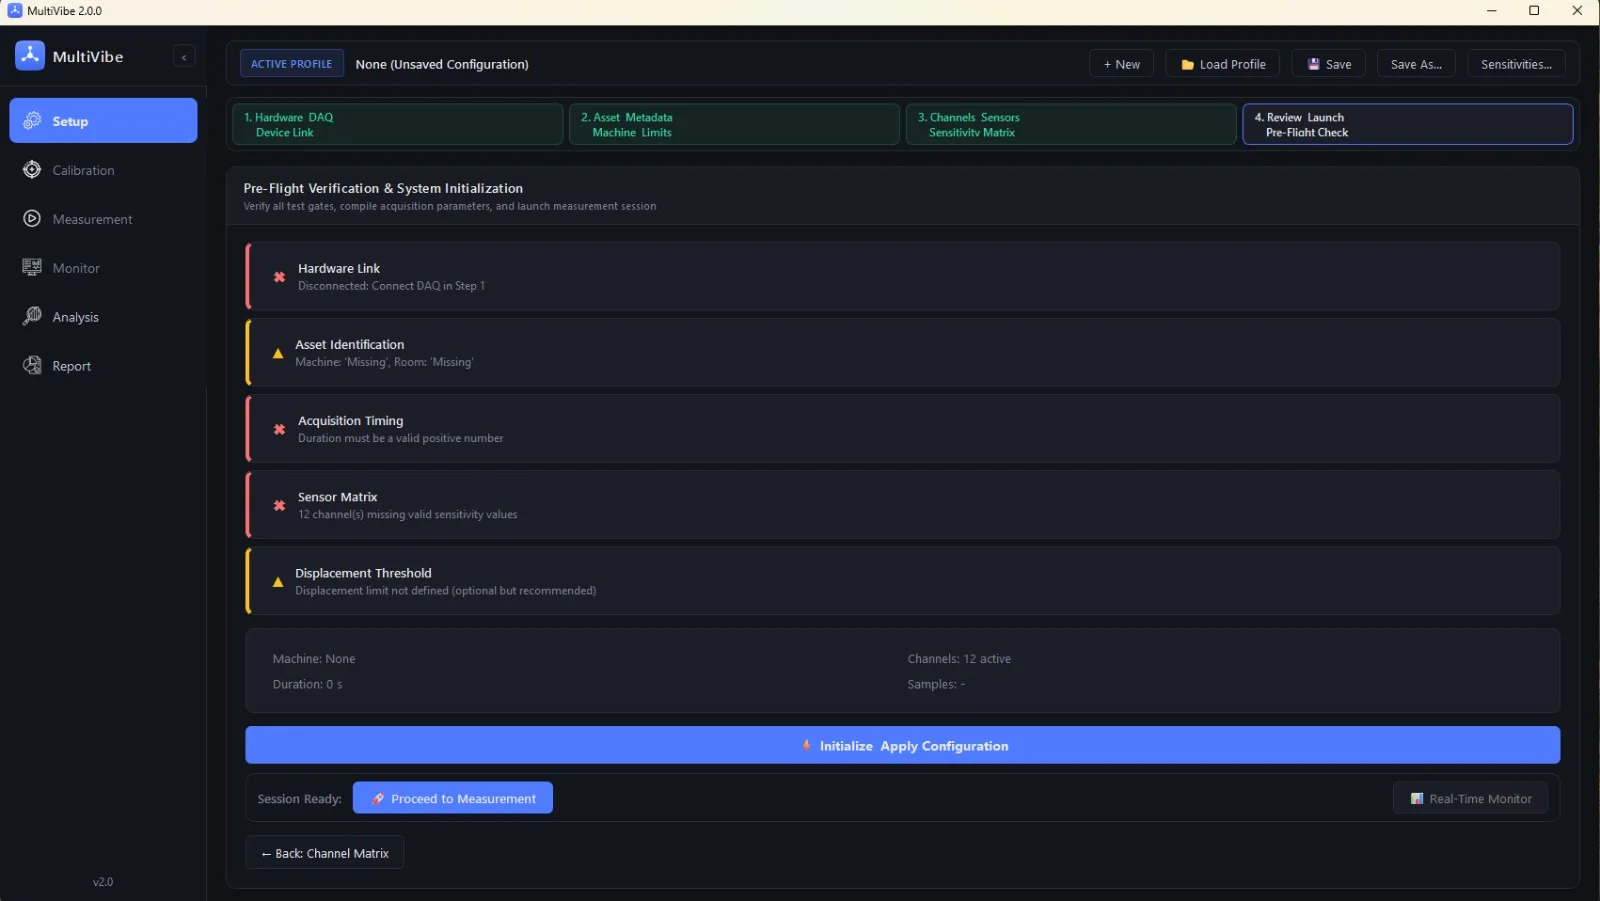The height and width of the screenshot is (901, 1600).
Task: Click the Analysis icon in sidebar
Action: click(32, 317)
